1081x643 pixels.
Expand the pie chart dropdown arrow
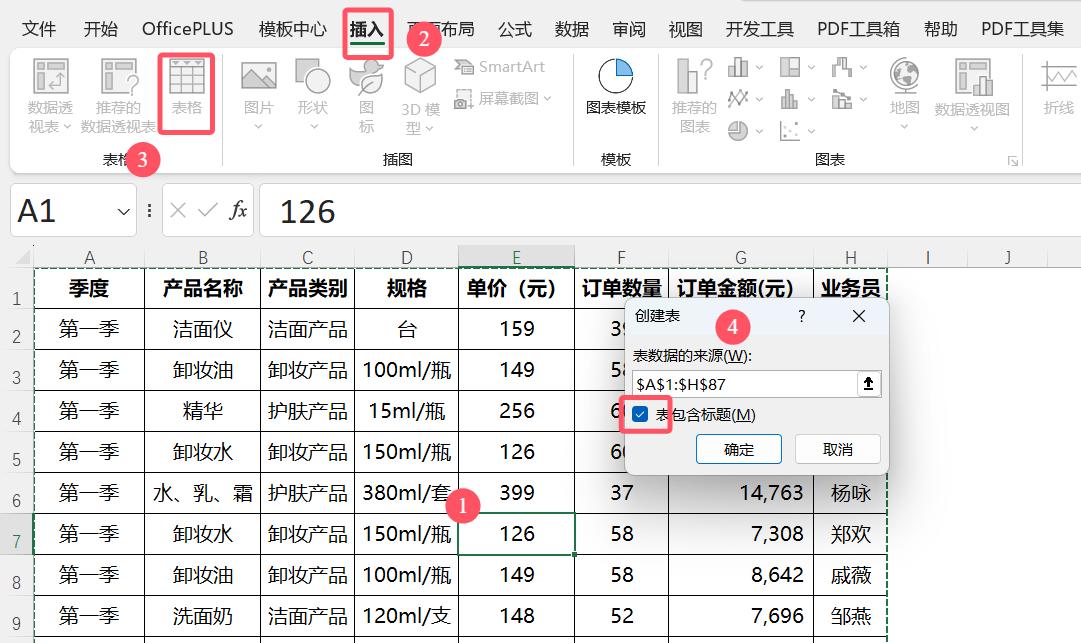coord(759,130)
